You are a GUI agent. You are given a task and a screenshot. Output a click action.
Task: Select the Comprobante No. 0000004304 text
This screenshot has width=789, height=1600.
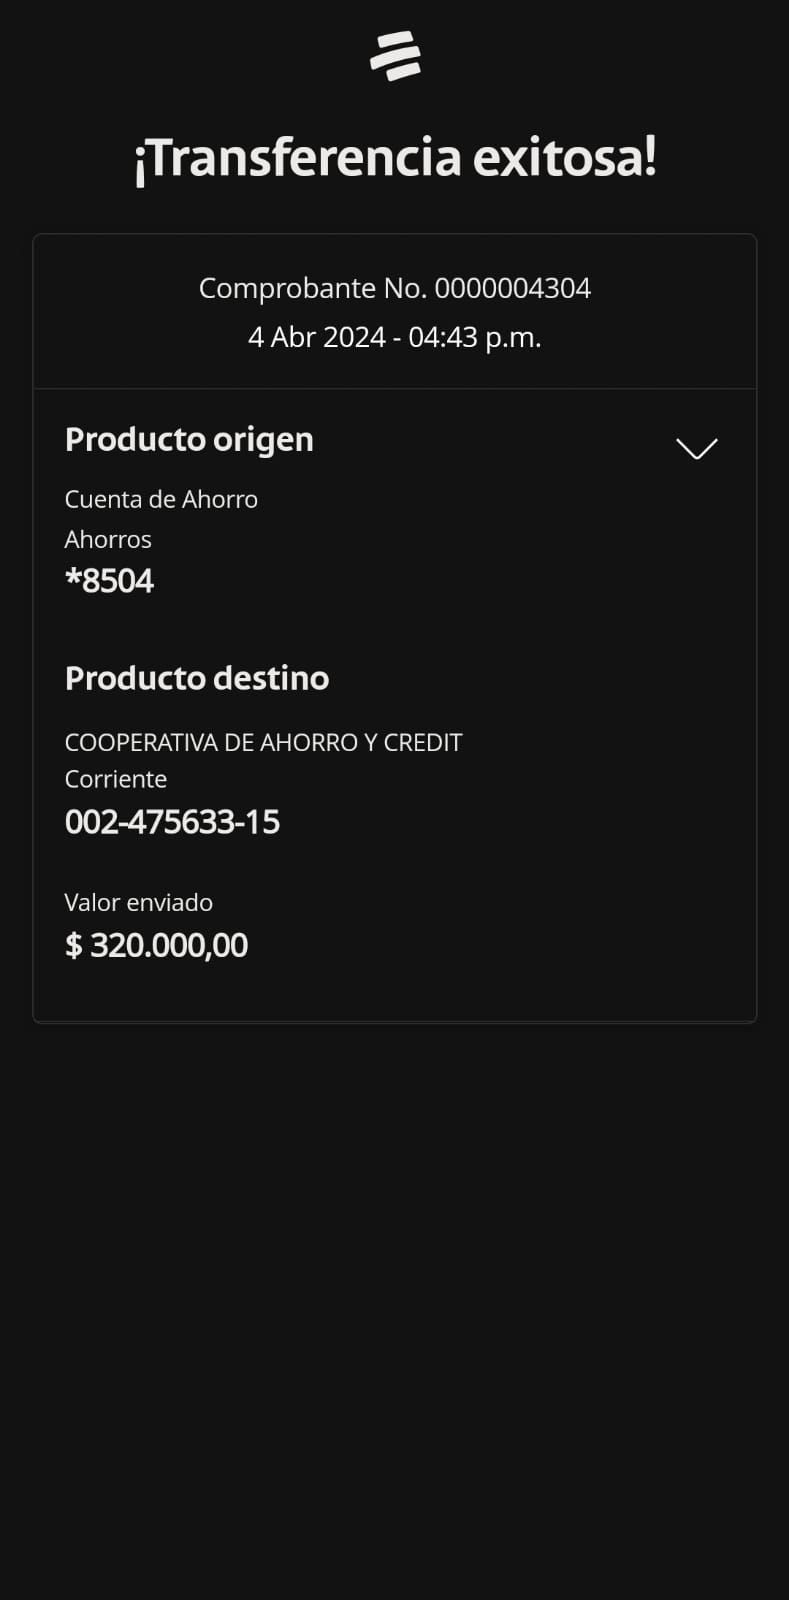pos(395,288)
